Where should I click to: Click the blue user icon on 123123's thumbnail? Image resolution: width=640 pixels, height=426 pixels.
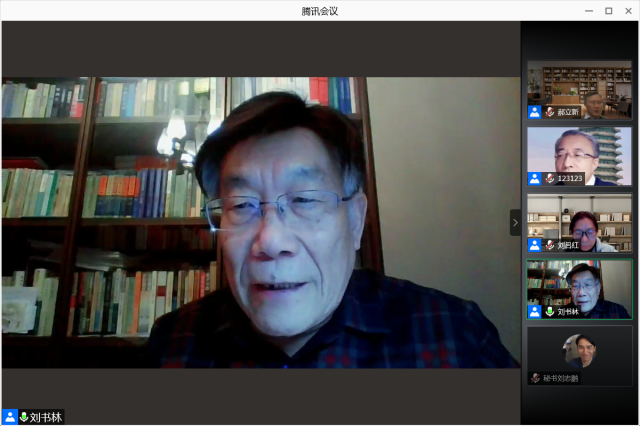tap(535, 178)
